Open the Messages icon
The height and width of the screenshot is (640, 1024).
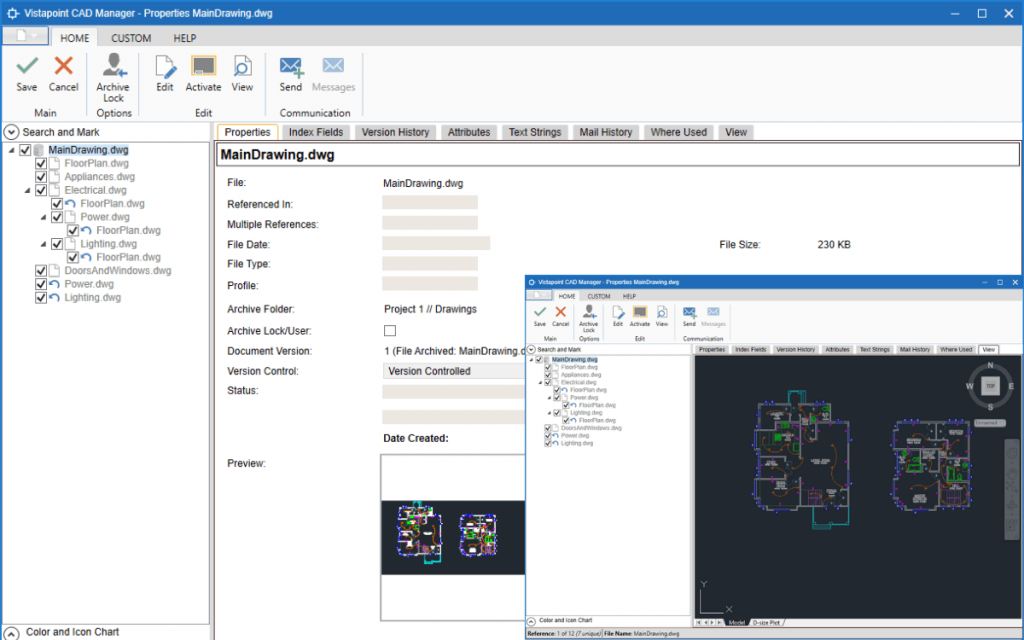point(333,72)
